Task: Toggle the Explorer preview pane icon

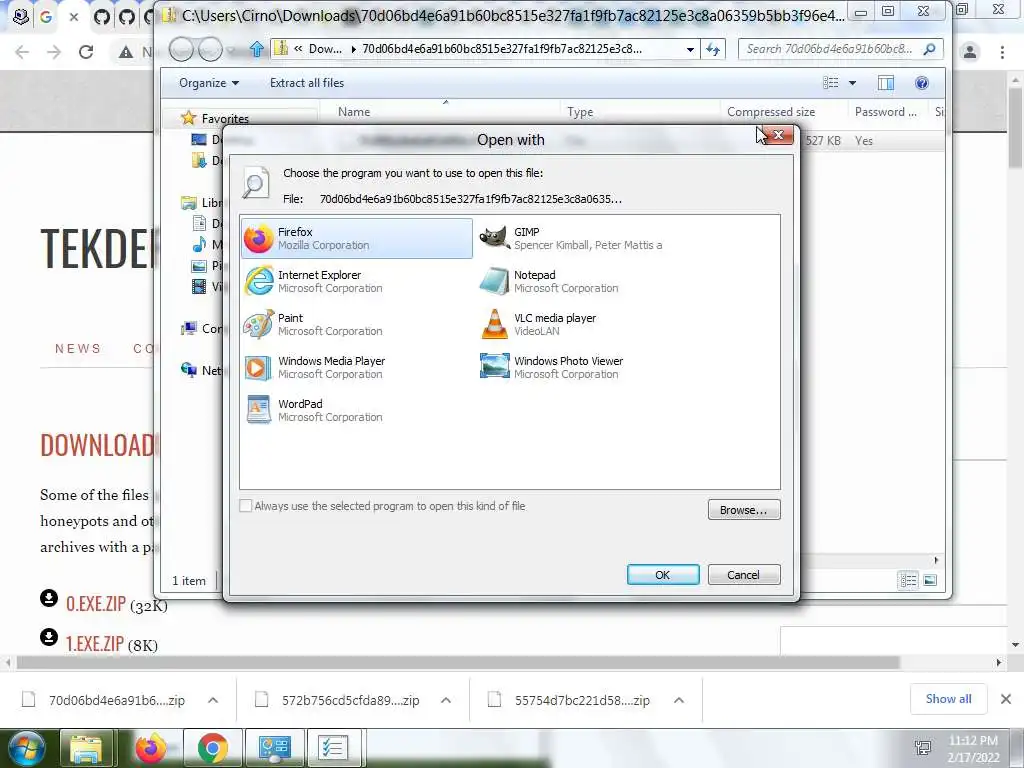Action: [886, 83]
